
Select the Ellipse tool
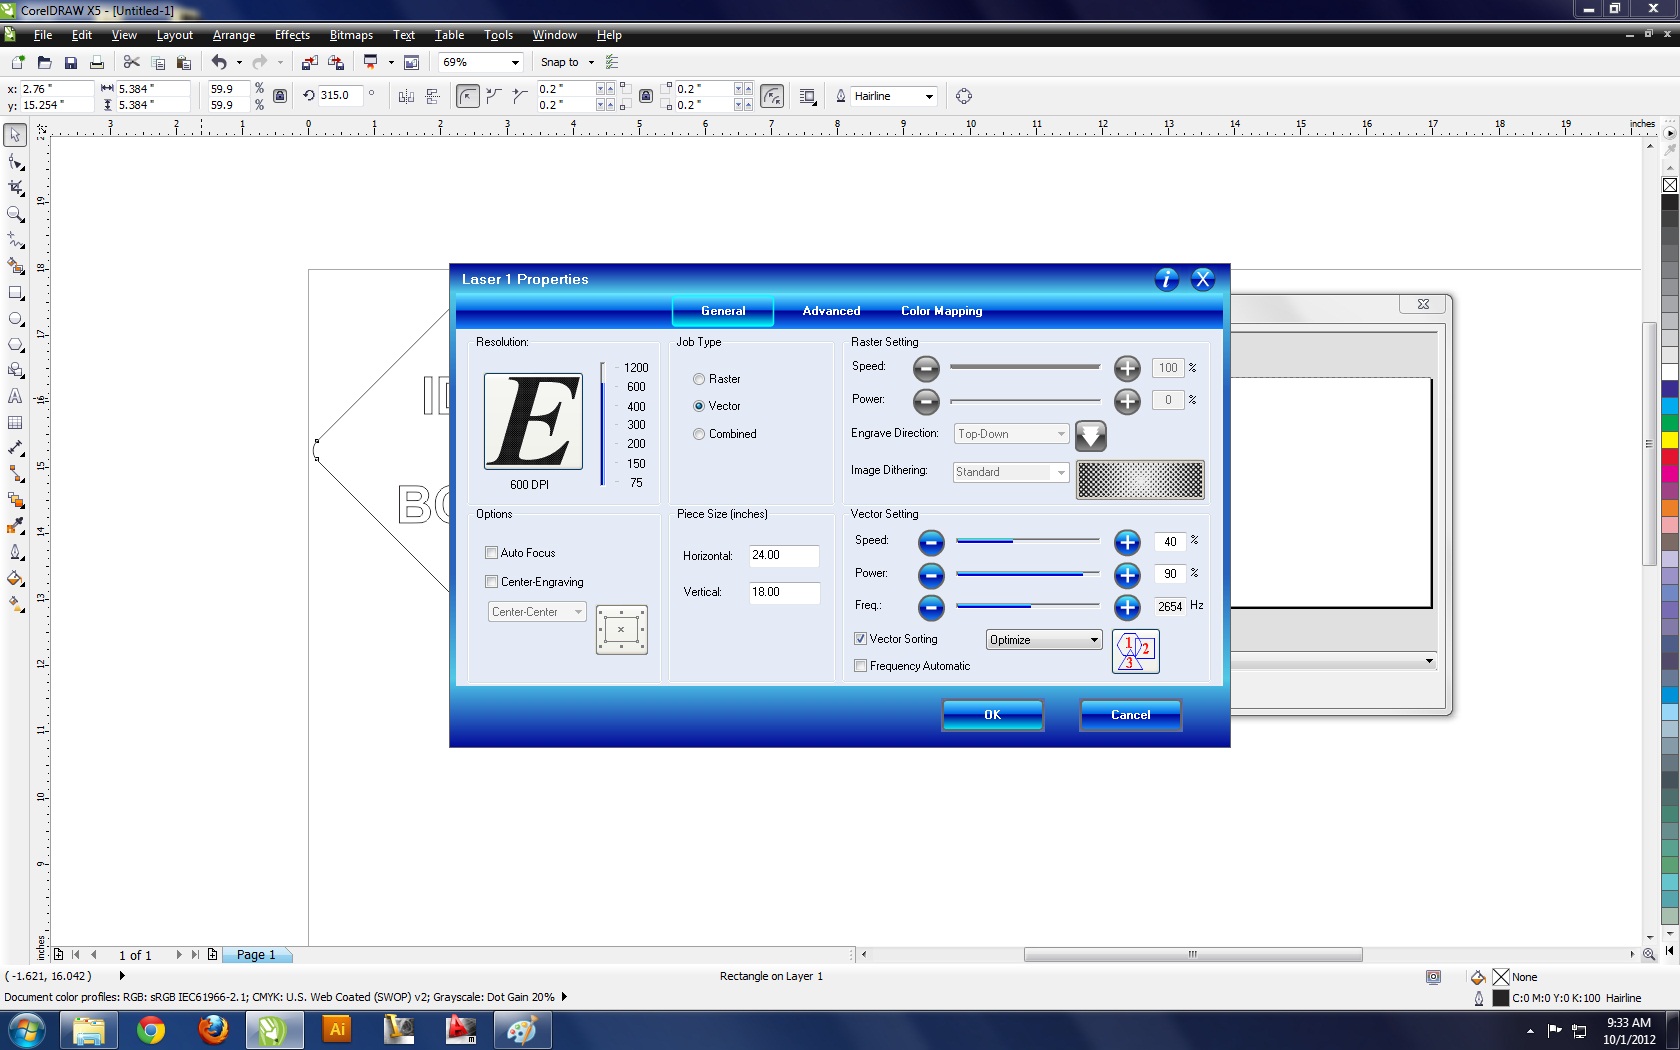tap(15, 319)
